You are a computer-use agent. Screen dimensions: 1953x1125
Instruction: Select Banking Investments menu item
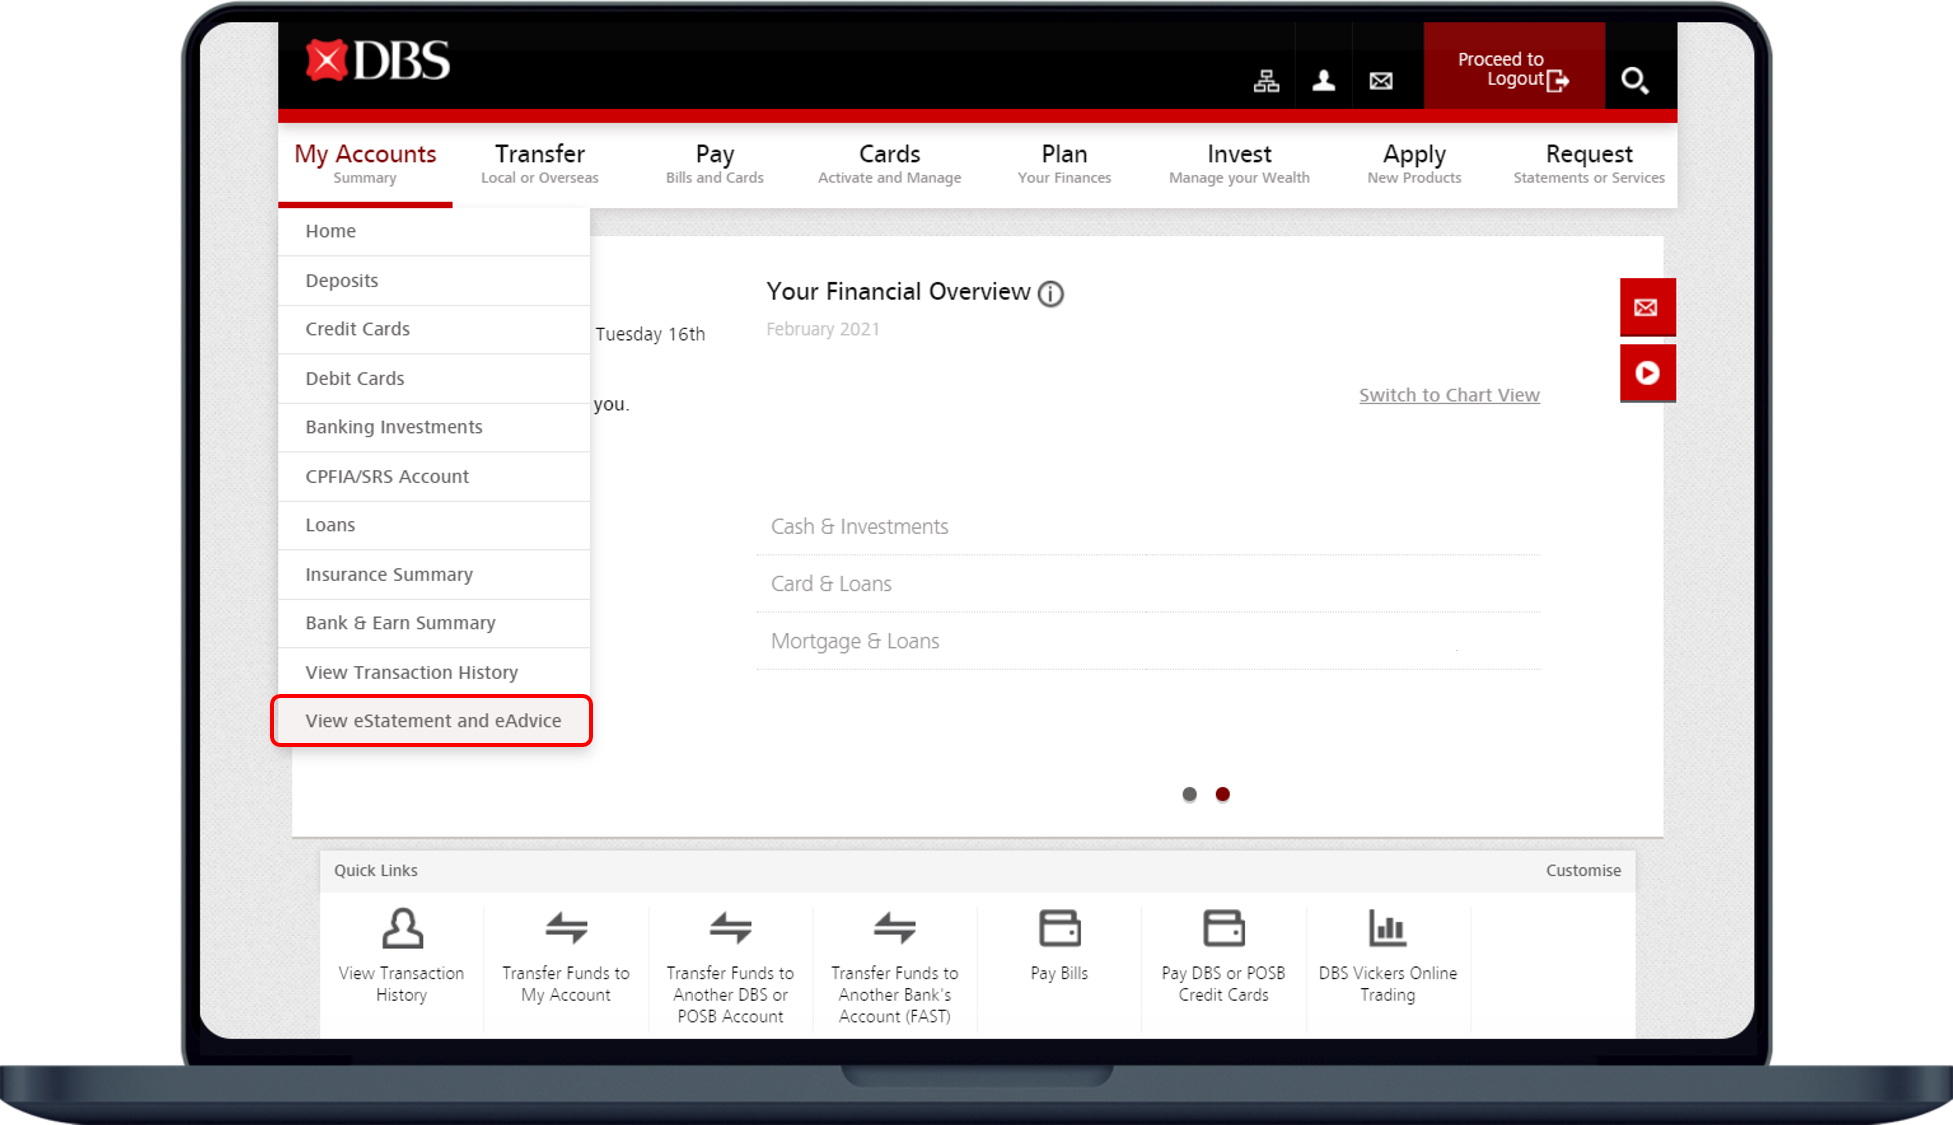tap(434, 427)
